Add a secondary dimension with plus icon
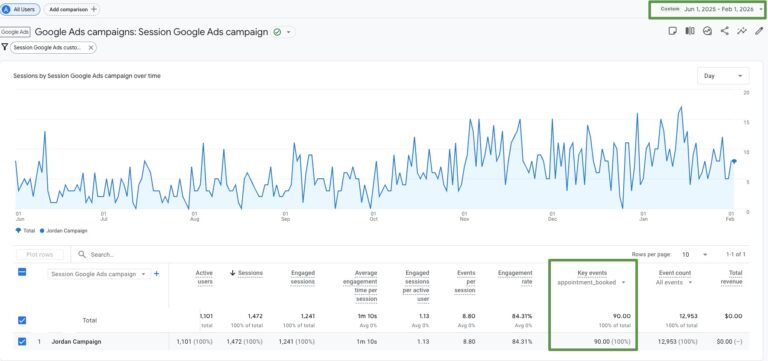Image resolution: width=768 pixels, height=361 pixels. tap(157, 274)
